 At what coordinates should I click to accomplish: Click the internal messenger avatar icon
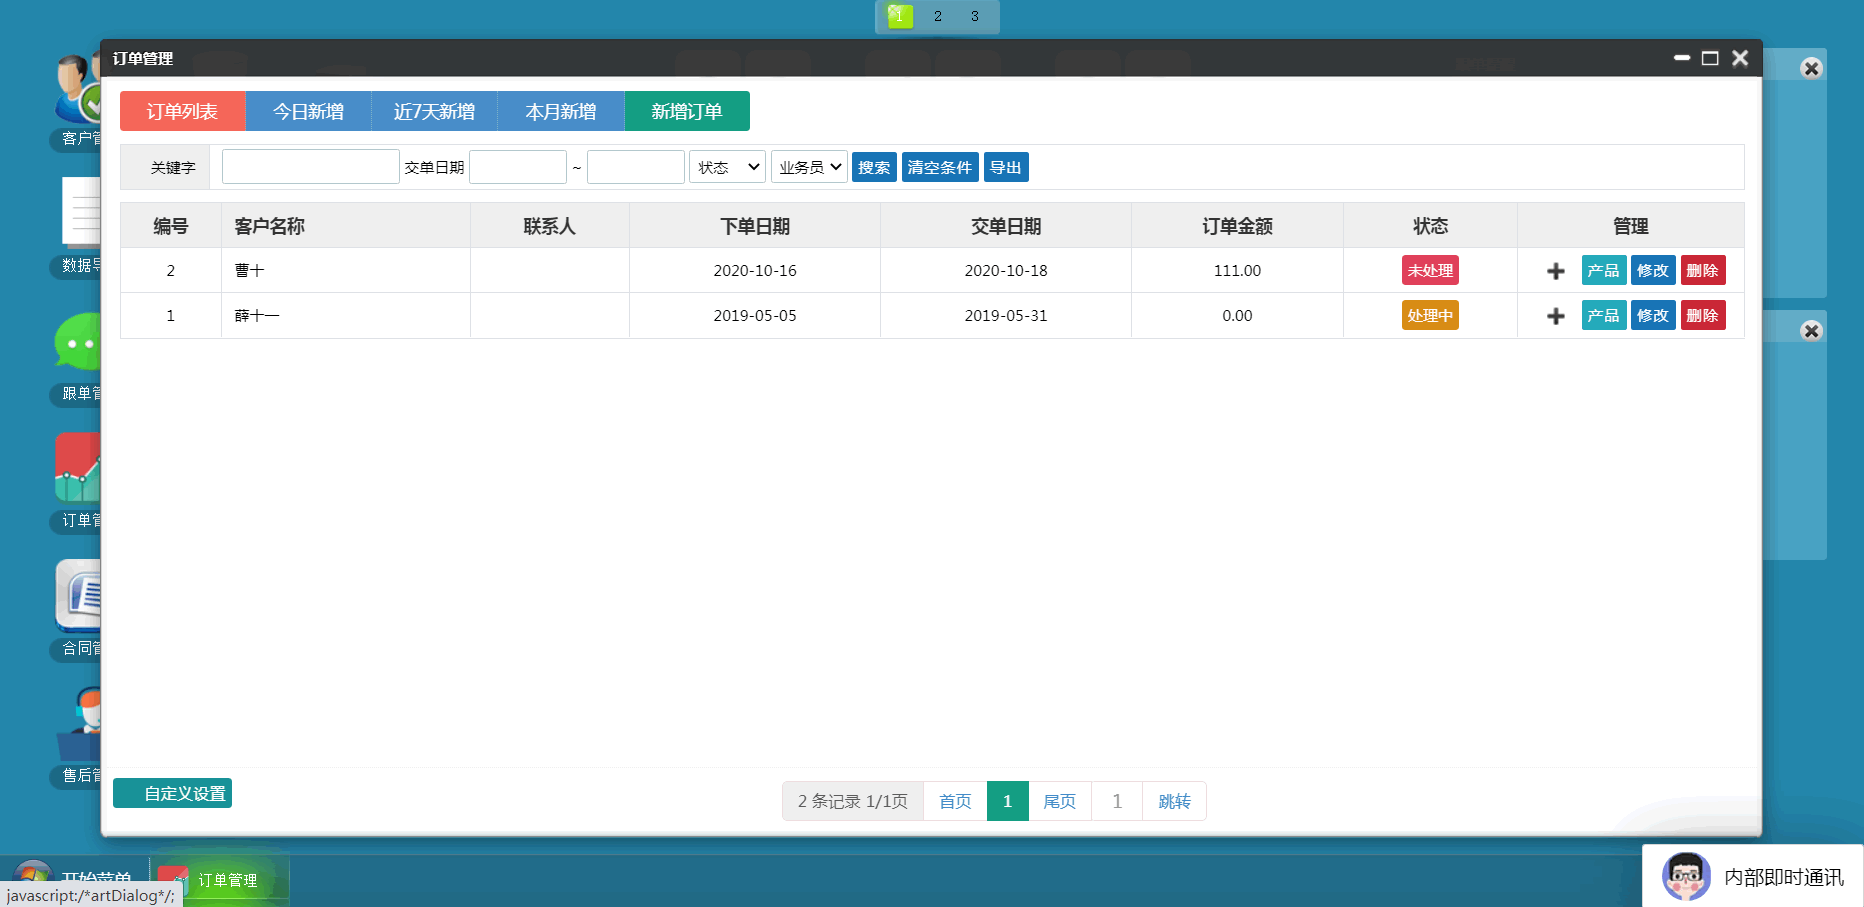1686,876
